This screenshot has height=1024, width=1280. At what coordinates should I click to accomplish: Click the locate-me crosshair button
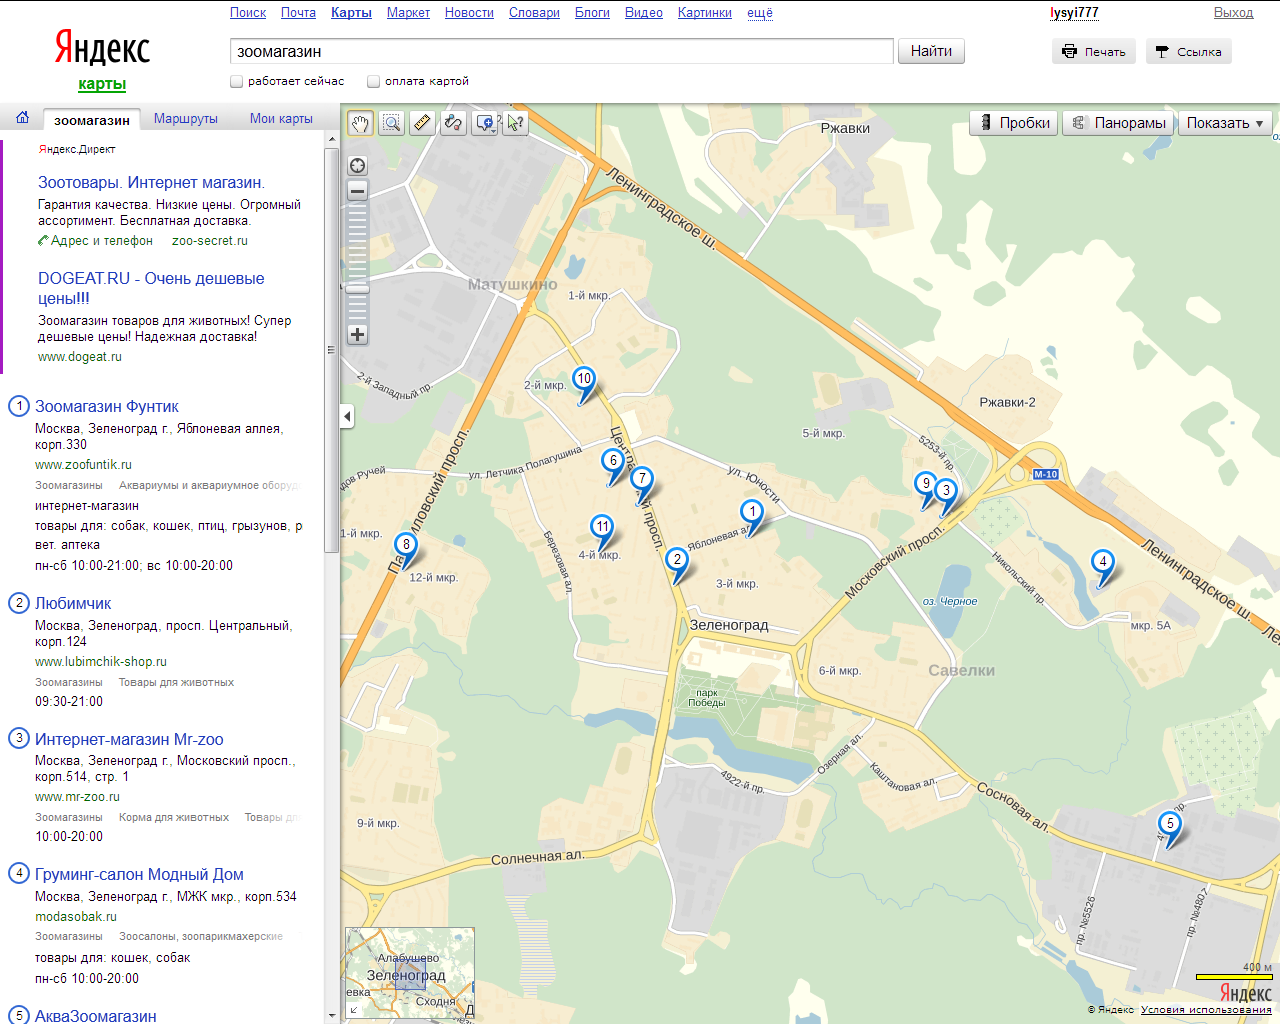pyautogui.click(x=357, y=166)
